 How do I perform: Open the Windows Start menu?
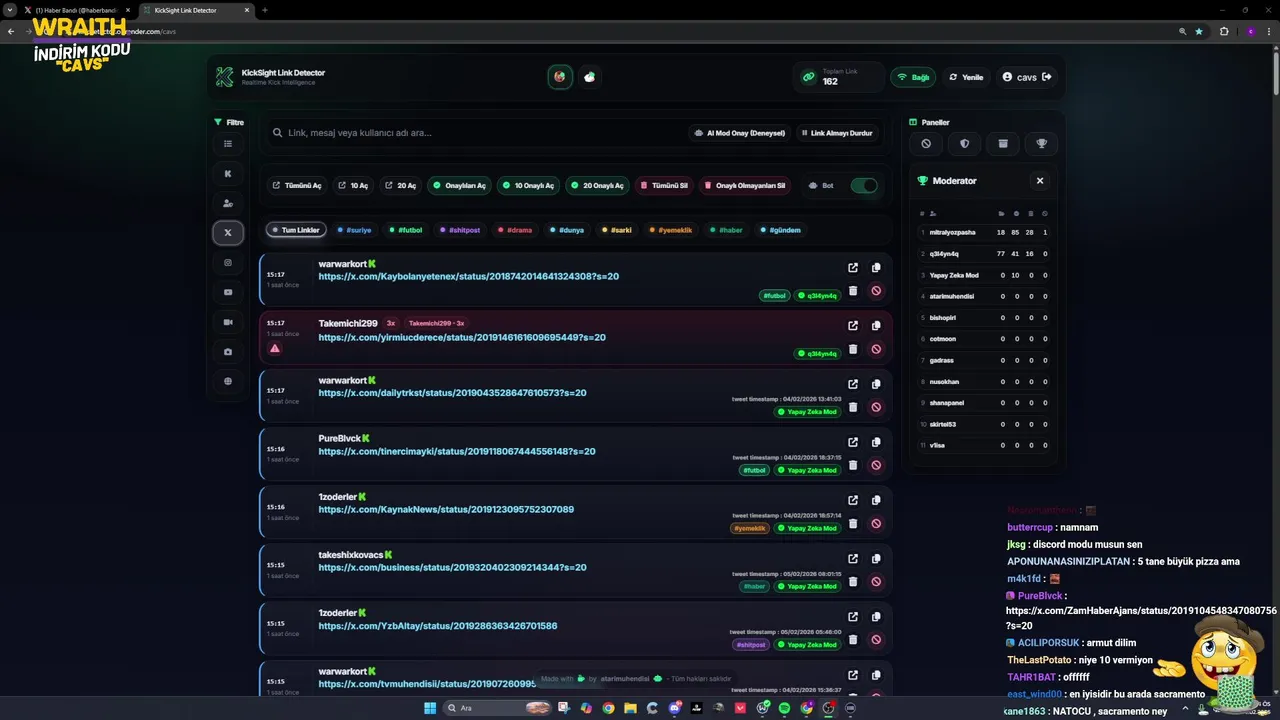(430, 708)
